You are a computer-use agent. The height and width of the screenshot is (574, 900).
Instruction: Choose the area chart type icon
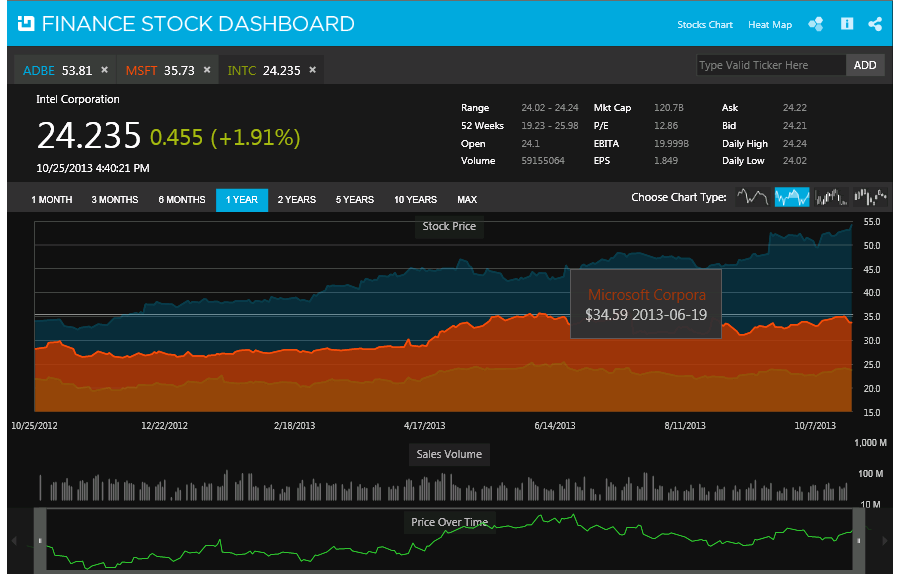(x=792, y=197)
